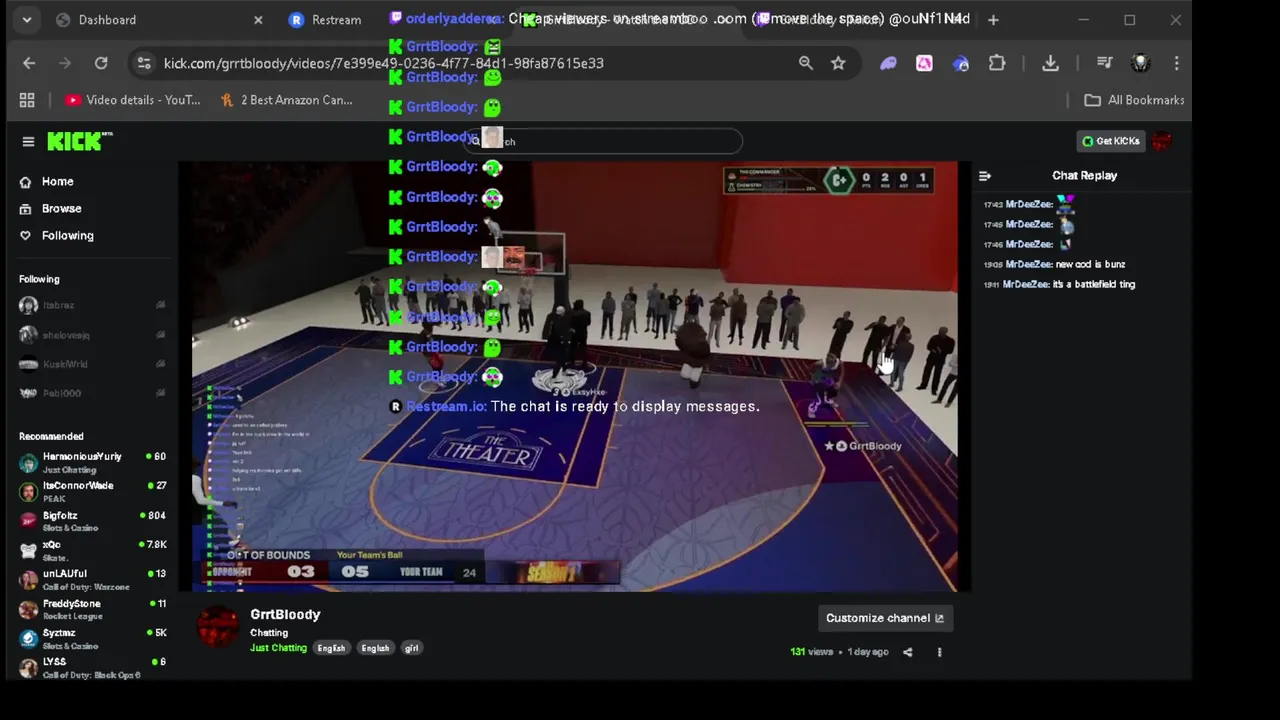Viewport: 1280px width, 720px height.
Task: Open video more-options three dots
Action: (939, 652)
